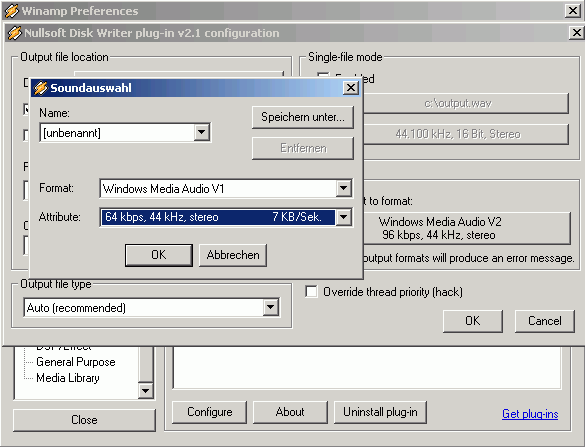Open the Output file type dropdown

click(270, 307)
